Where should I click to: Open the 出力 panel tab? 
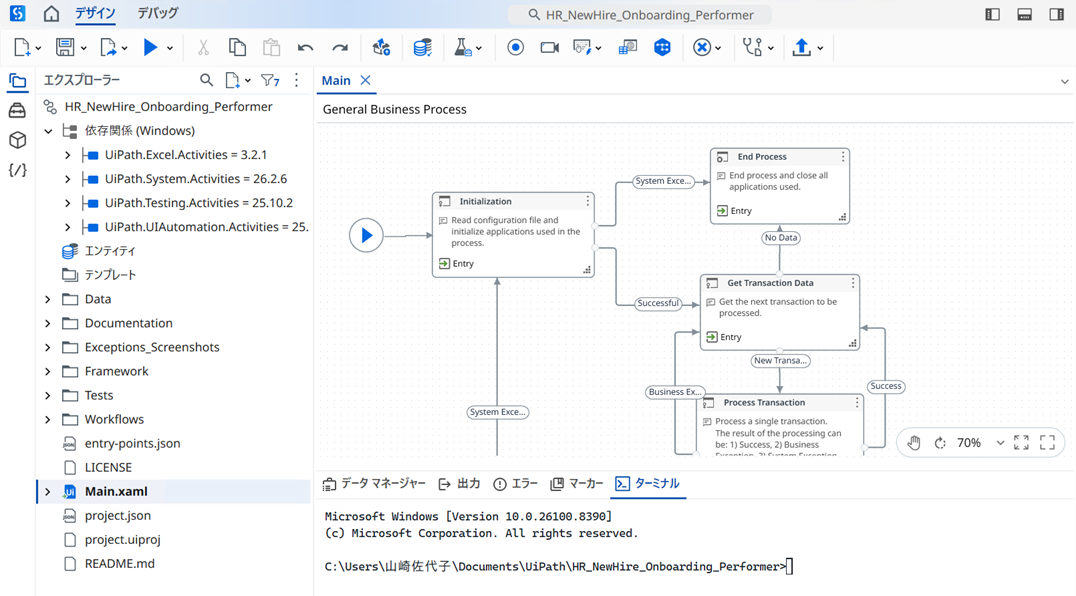[459, 484]
